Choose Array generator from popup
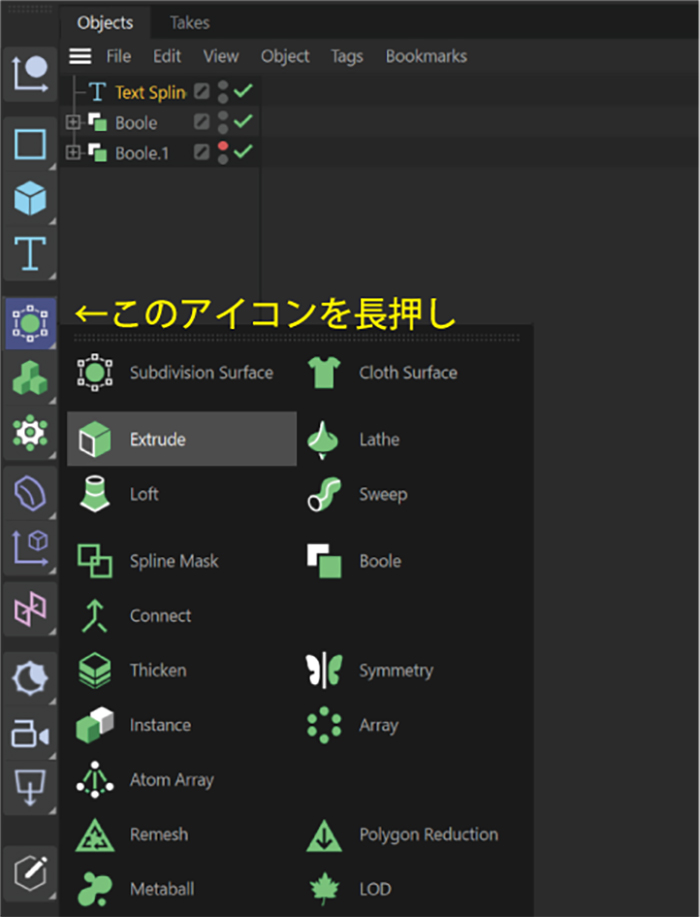Screen dimensions: 700x917 (x=412, y=725)
